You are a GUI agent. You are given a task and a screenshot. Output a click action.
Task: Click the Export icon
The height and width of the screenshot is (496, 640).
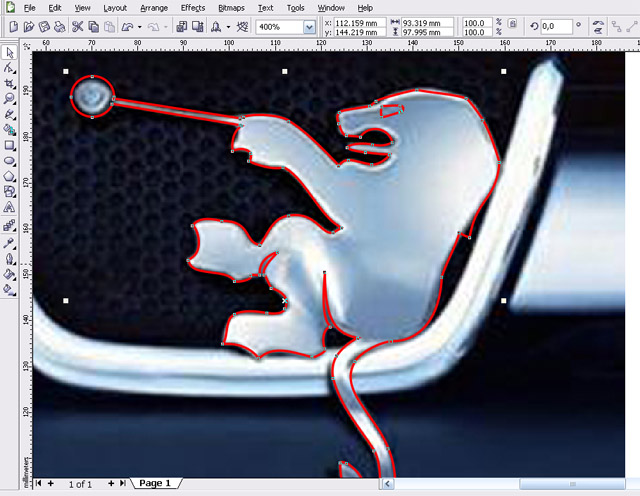pos(198,27)
